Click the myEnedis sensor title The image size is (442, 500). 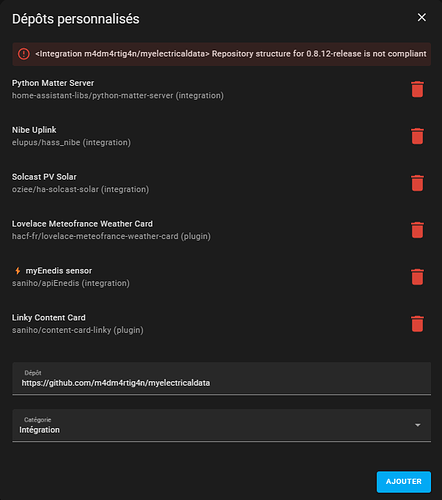tap(59, 271)
